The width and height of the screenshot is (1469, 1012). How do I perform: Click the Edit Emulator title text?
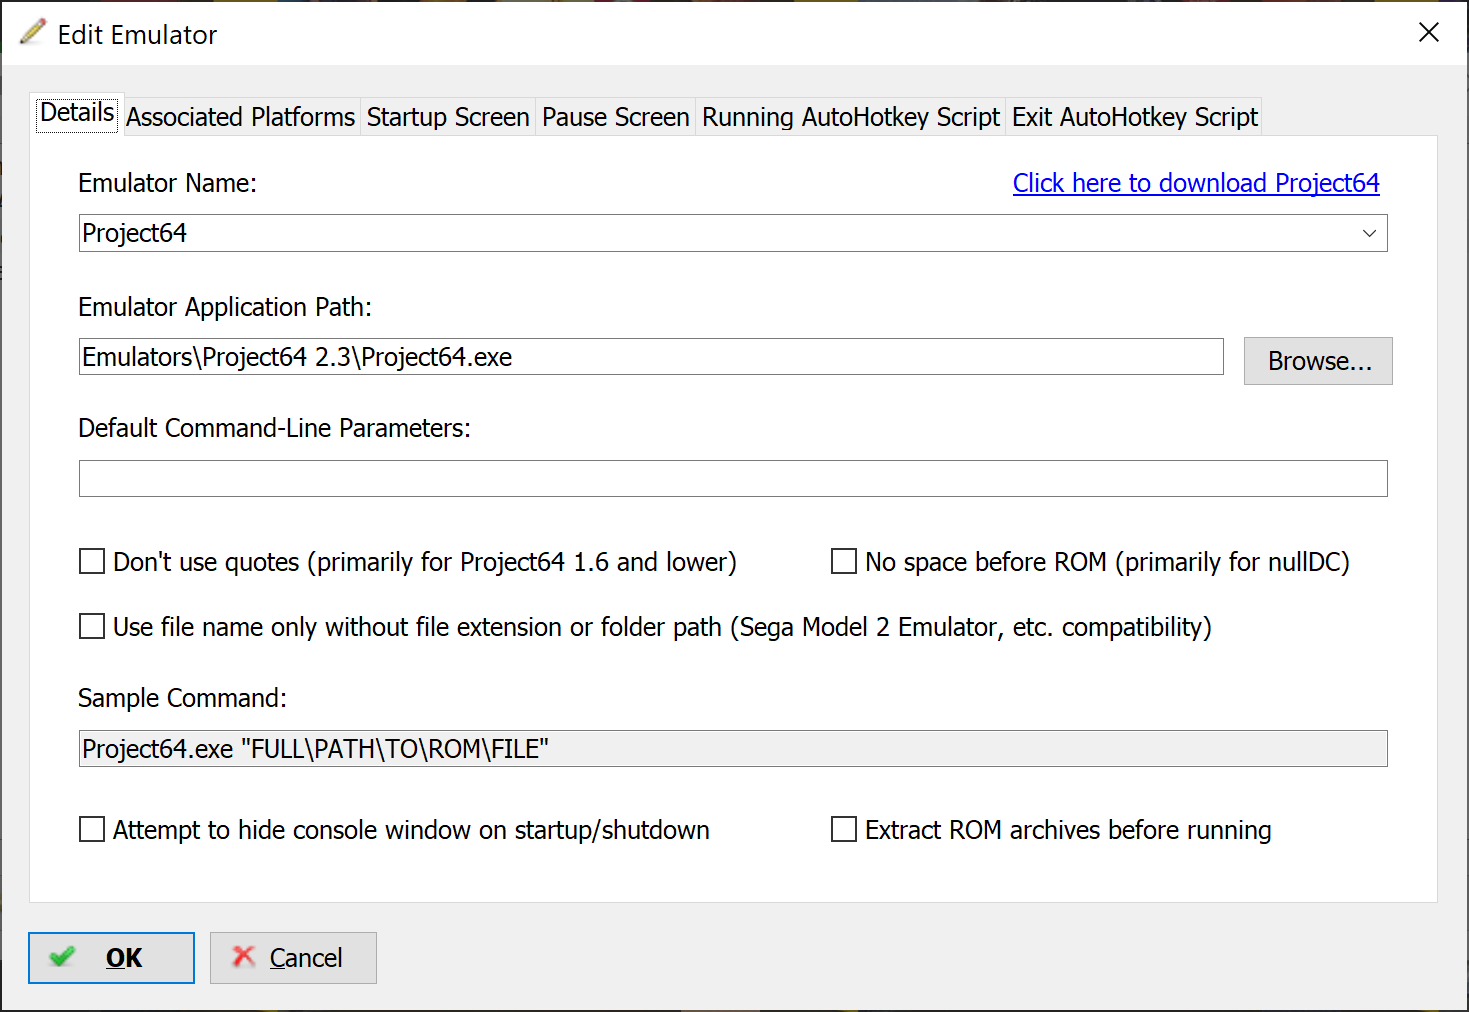[137, 35]
